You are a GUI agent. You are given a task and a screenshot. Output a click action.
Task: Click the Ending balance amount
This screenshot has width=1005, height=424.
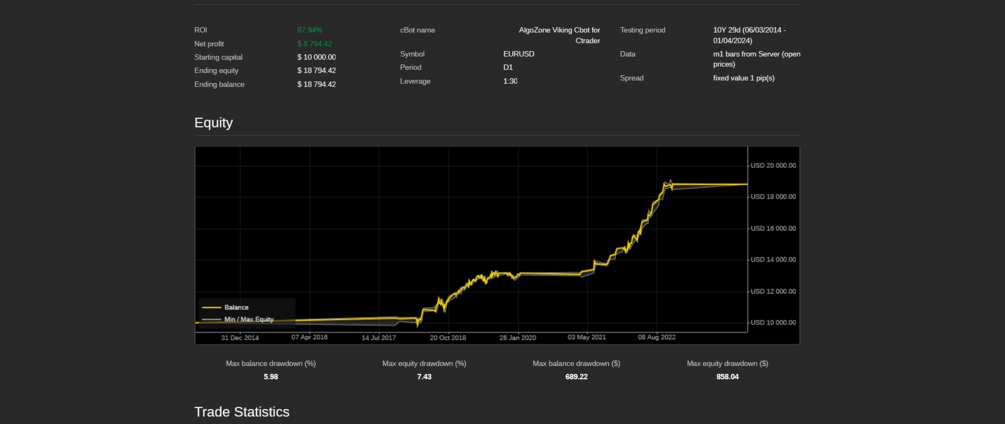[317, 84]
